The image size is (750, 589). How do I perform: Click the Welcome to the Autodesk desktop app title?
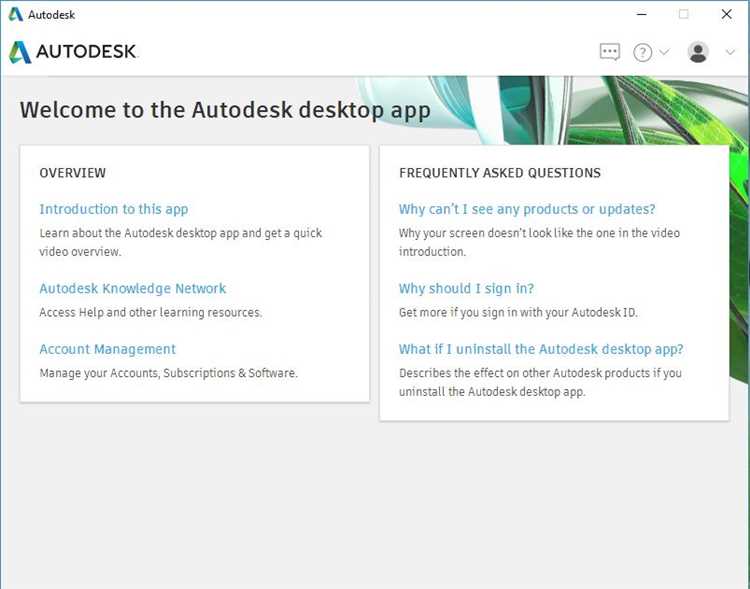click(x=225, y=110)
